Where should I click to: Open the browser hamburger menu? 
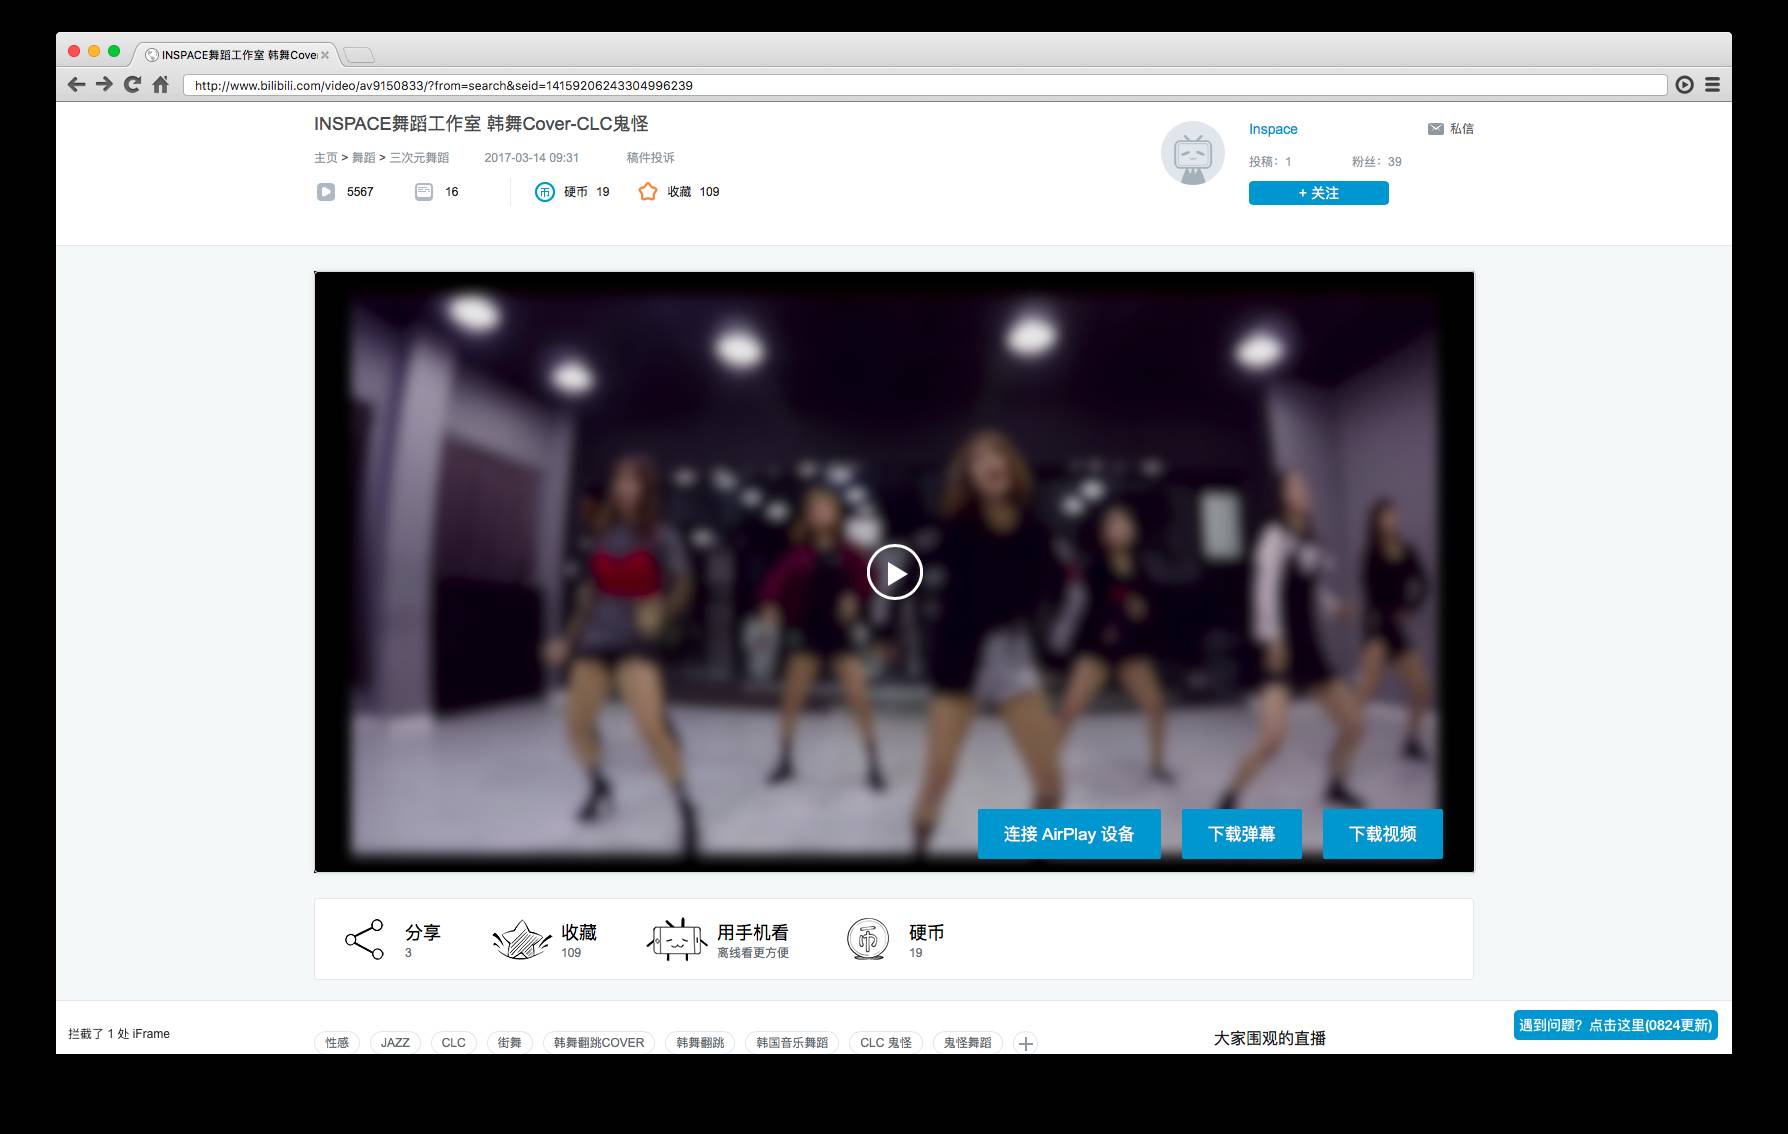click(1713, 85)
